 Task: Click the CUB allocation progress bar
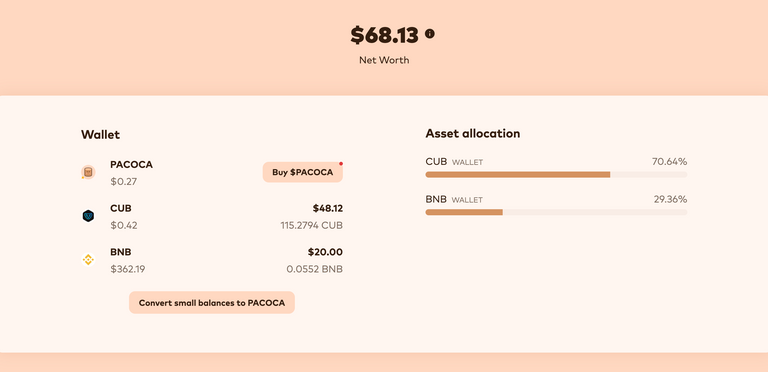point(556,174)
